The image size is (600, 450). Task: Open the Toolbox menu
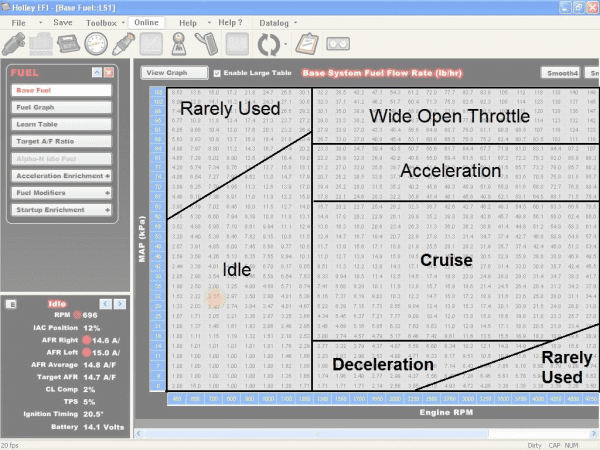pyautogui.click(x=101, y=23)
